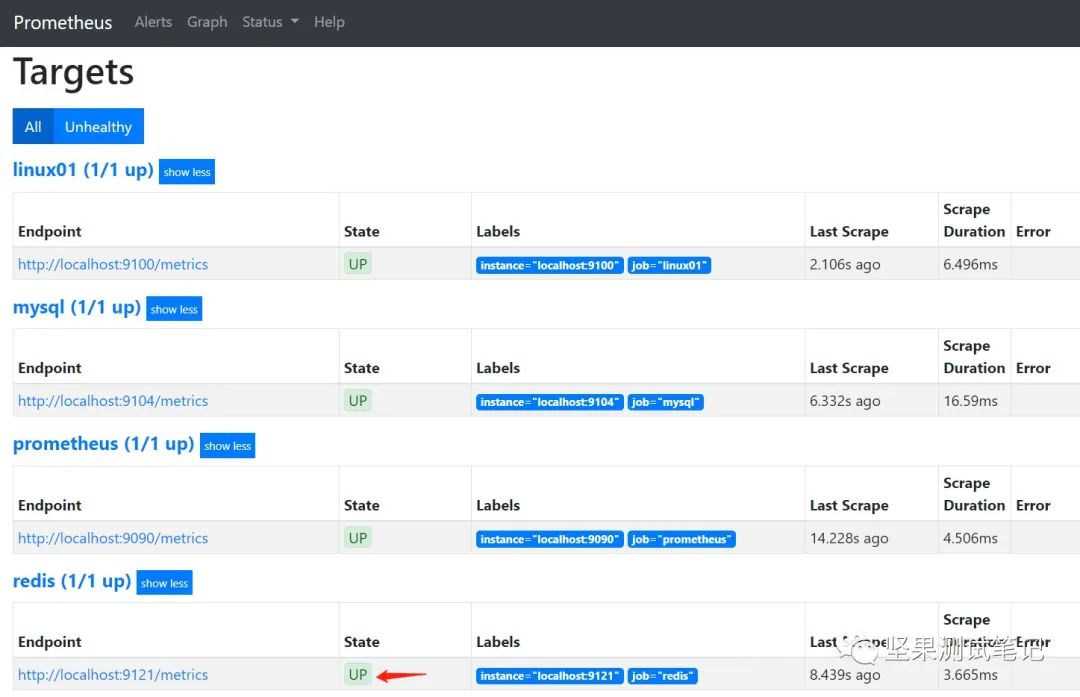Screen dimensions: 1080x697
Task: Click the Endpoint column header in linux01 table
Action: pyautogui.click(x=50, y=231)
